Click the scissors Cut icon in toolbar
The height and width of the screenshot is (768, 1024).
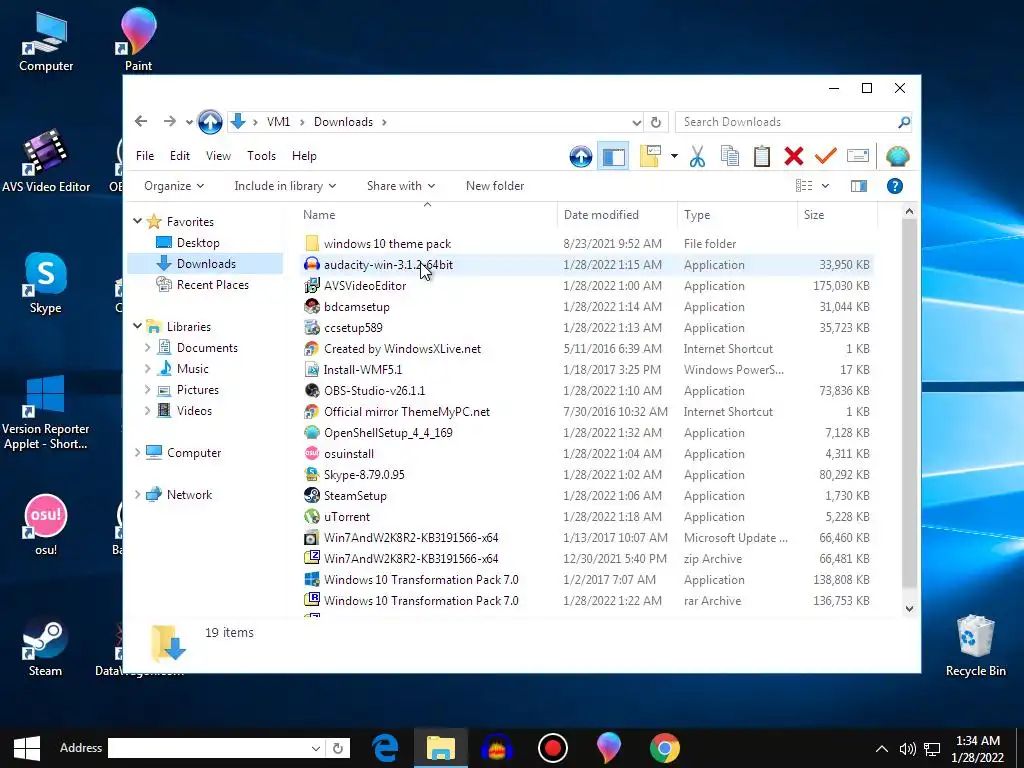coord(697,157)
